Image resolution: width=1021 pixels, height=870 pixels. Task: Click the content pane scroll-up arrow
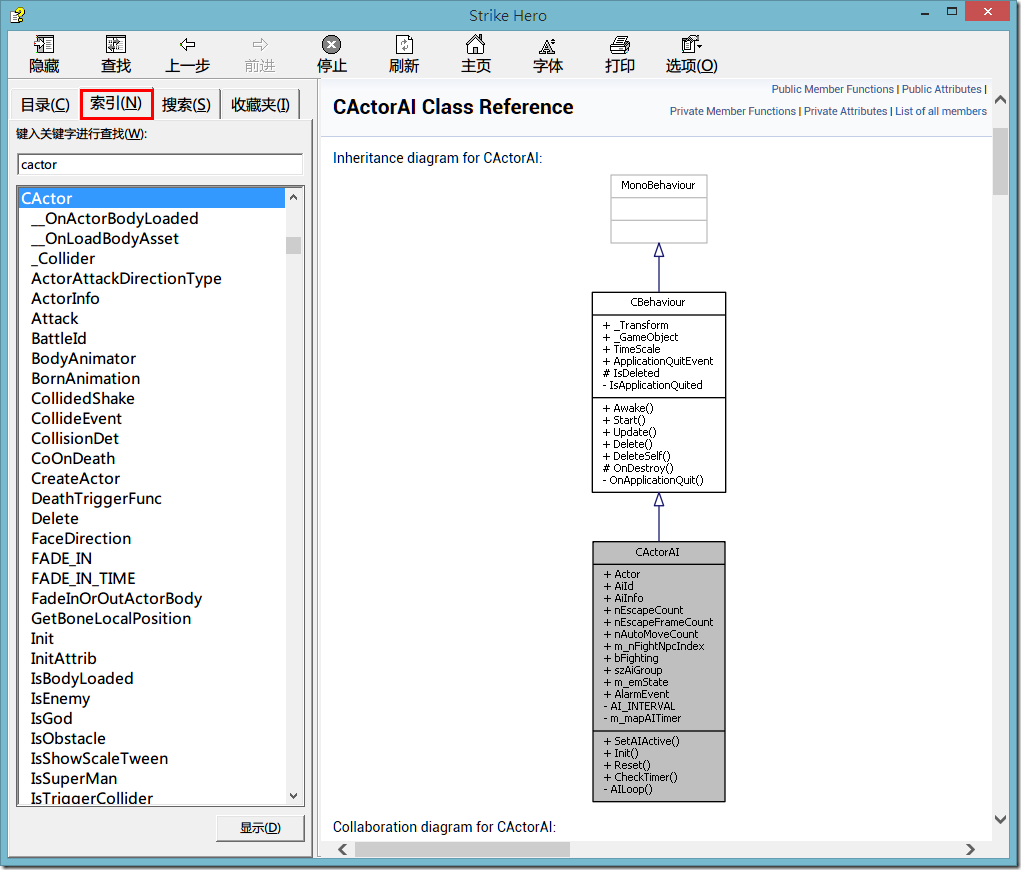[x=1001, y=100]
